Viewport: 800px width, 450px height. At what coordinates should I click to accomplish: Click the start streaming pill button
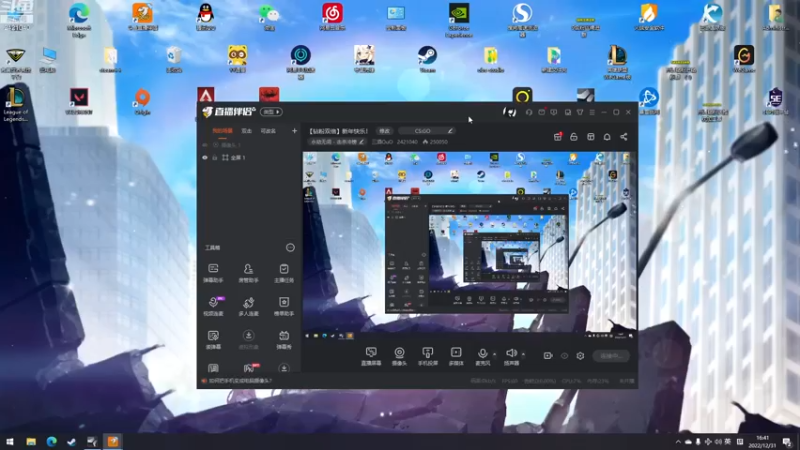(611, 356)
